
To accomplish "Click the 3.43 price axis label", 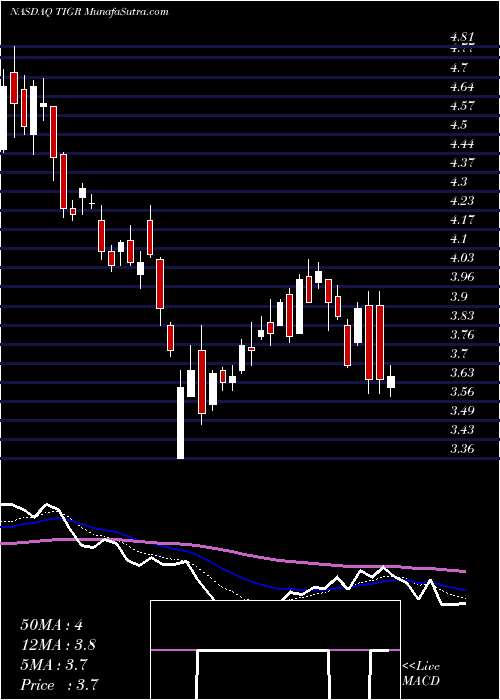I will tap(462, 430).
